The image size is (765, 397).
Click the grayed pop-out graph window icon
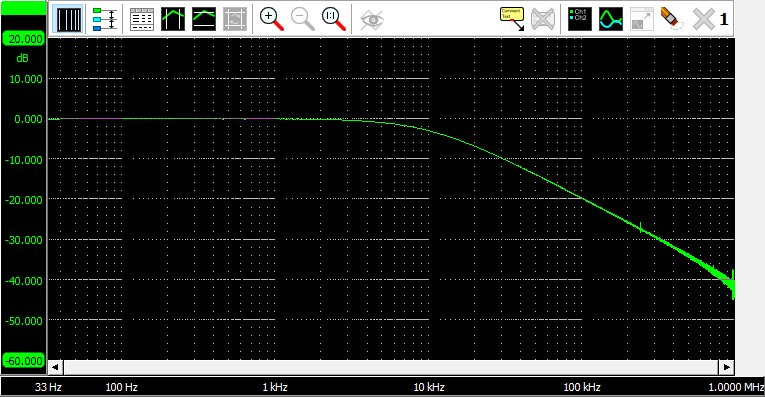tap(642, 20)
